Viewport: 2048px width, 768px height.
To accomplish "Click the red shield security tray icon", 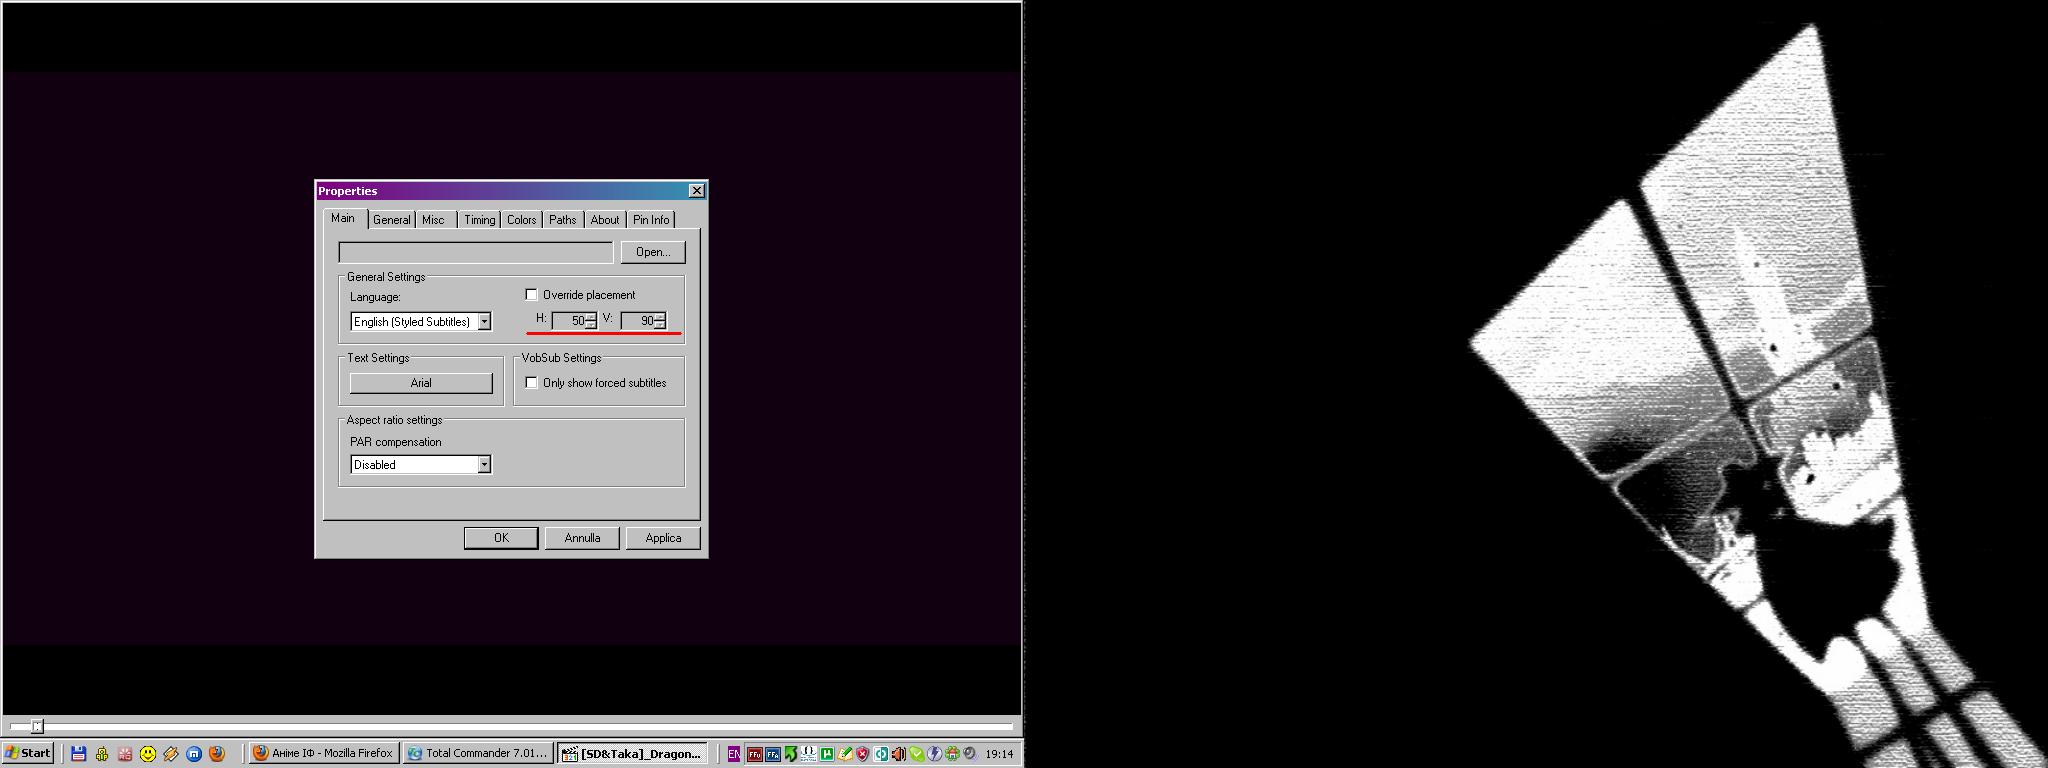I will tap(862, 754).
